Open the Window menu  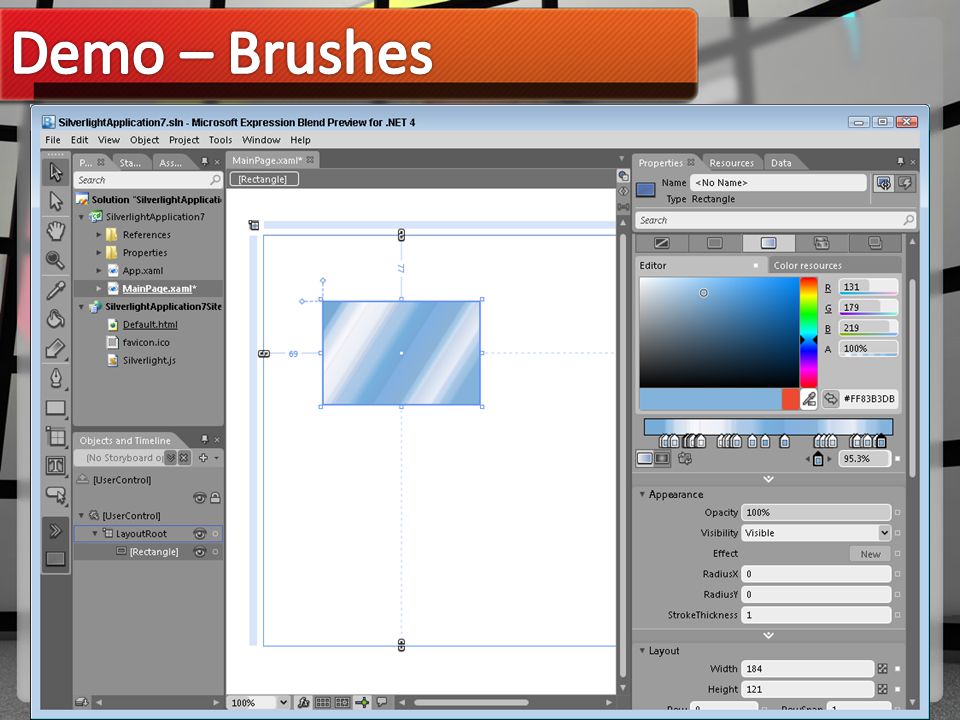[x=261, y=140]
